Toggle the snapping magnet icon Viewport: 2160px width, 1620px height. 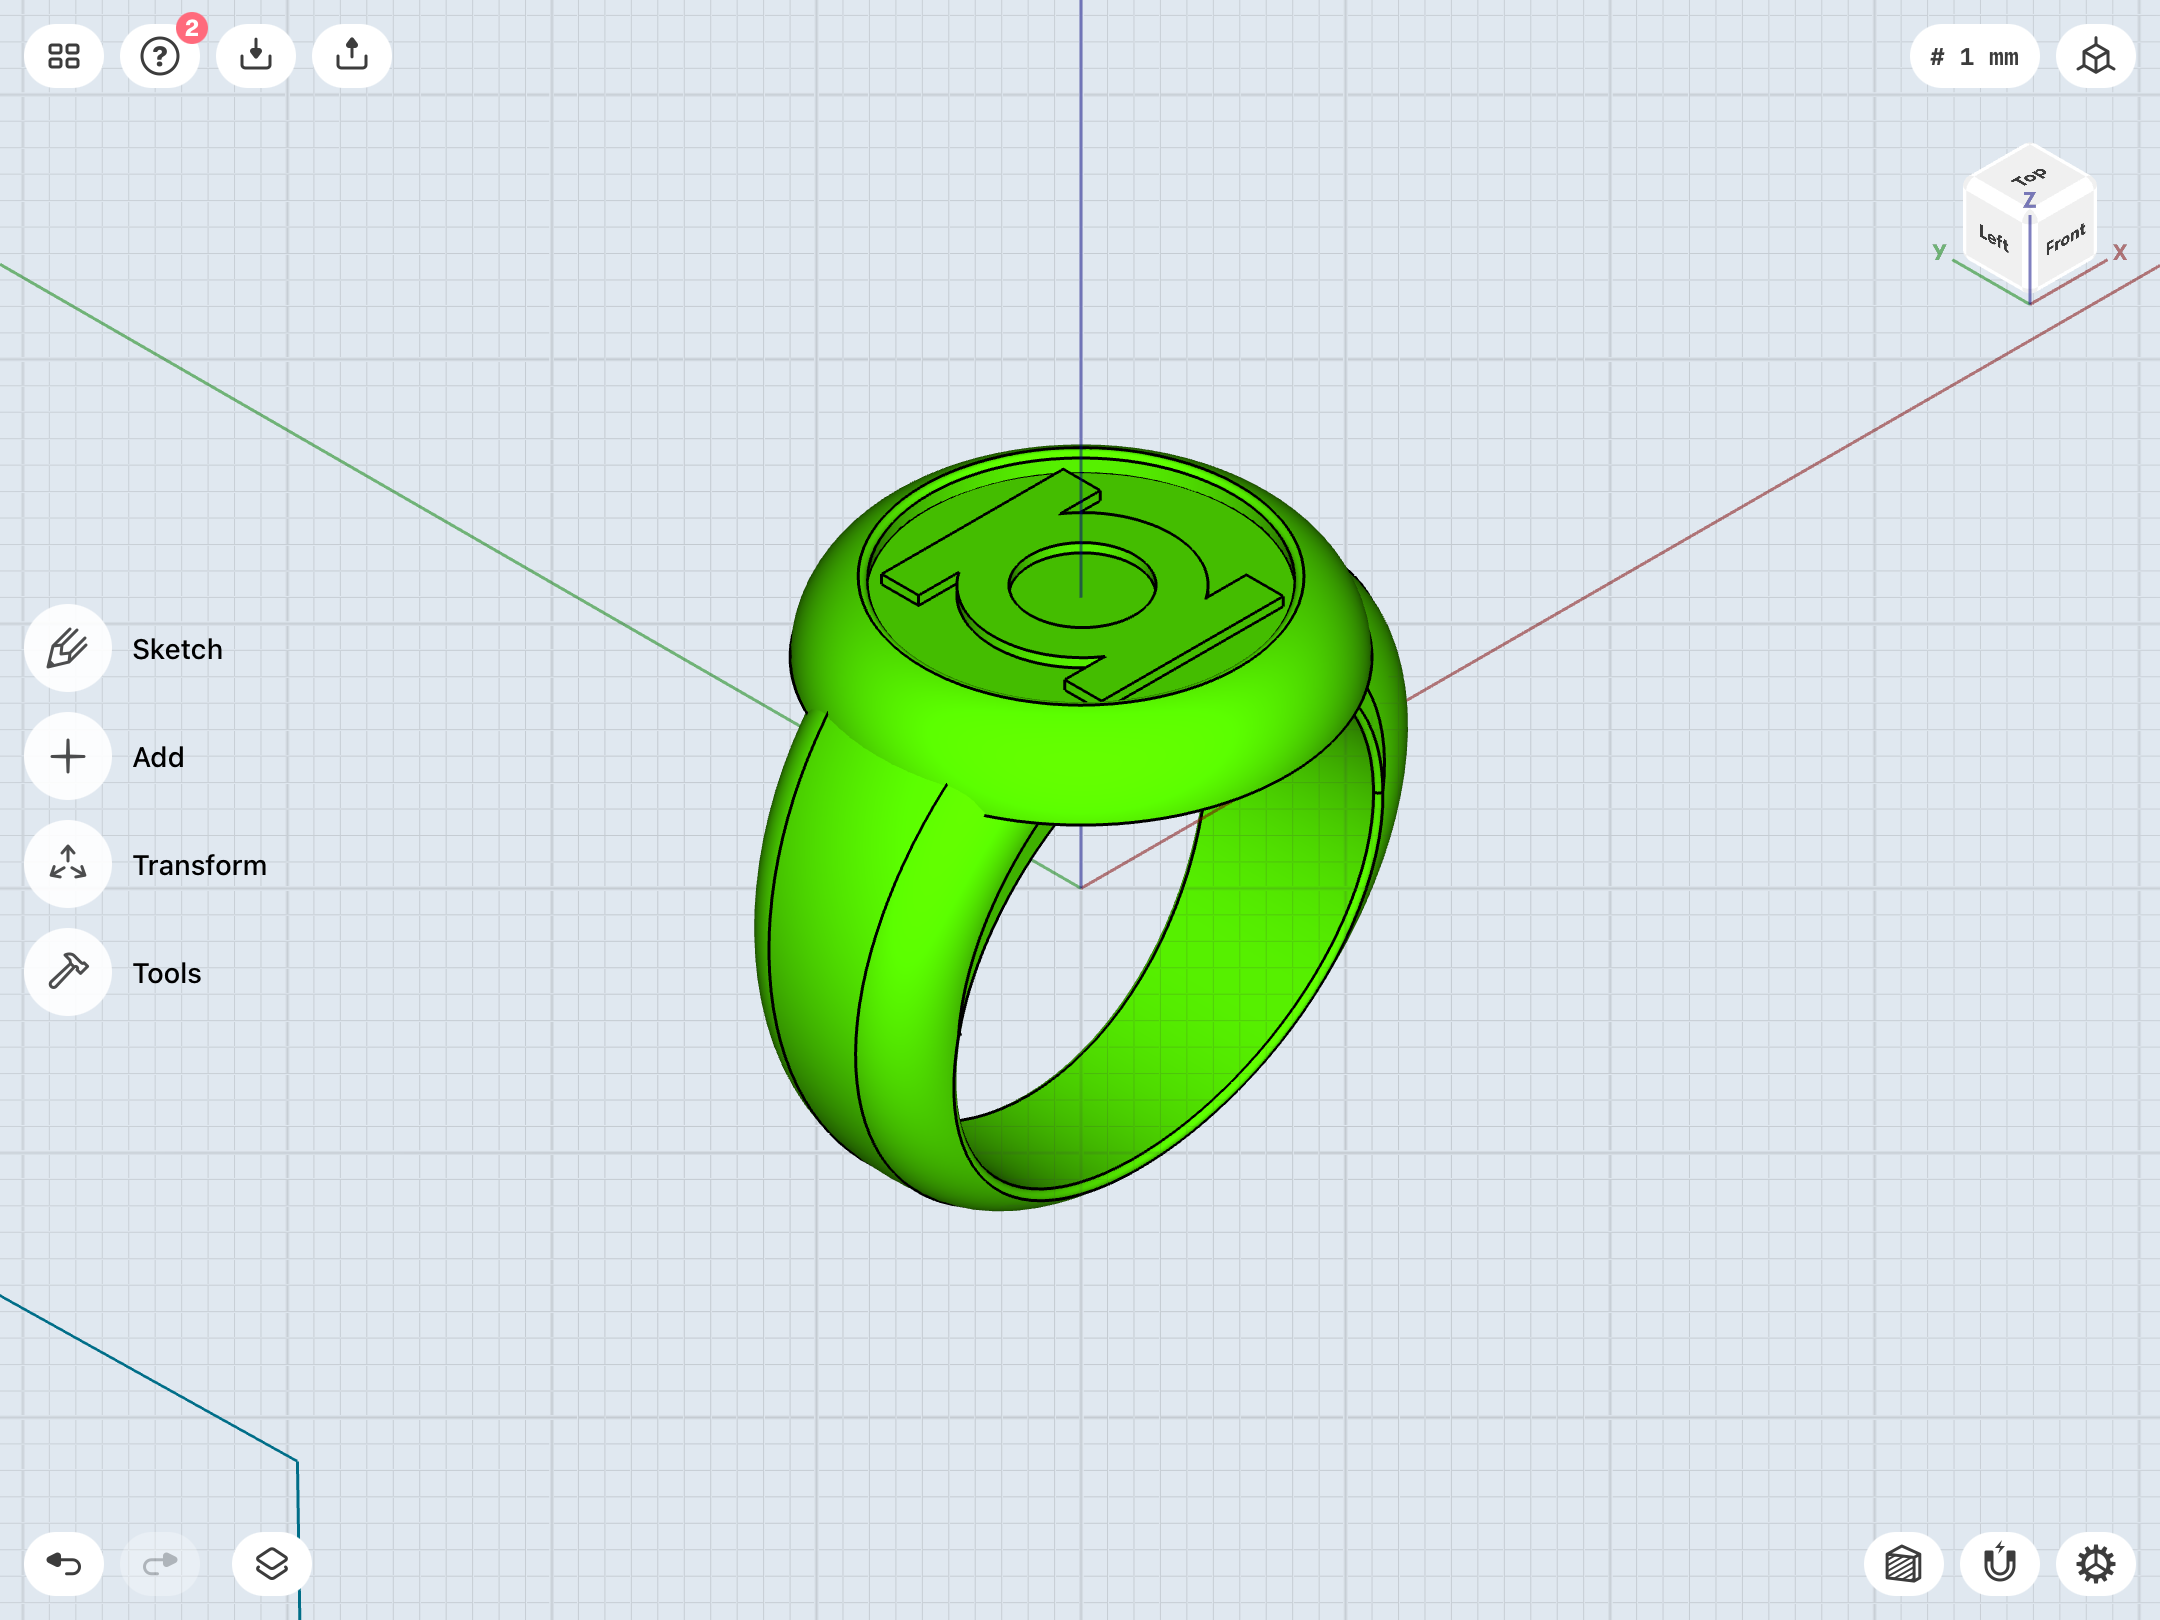[2000, 1564]
